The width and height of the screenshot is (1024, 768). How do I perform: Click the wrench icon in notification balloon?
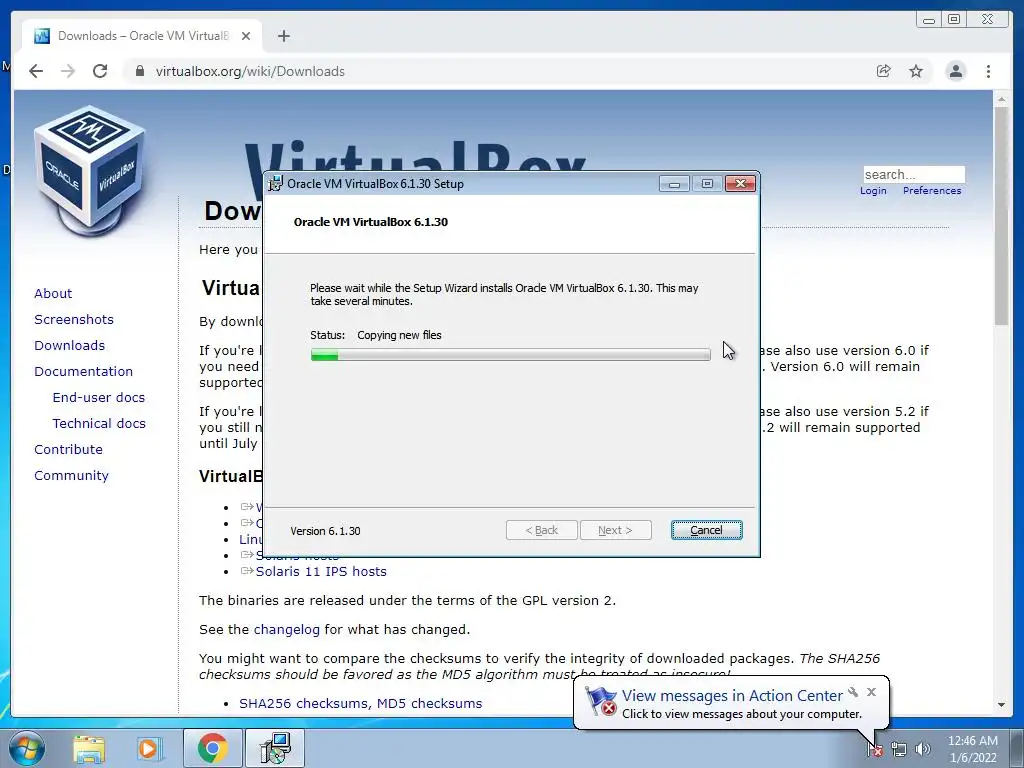(x=853, y=692)
